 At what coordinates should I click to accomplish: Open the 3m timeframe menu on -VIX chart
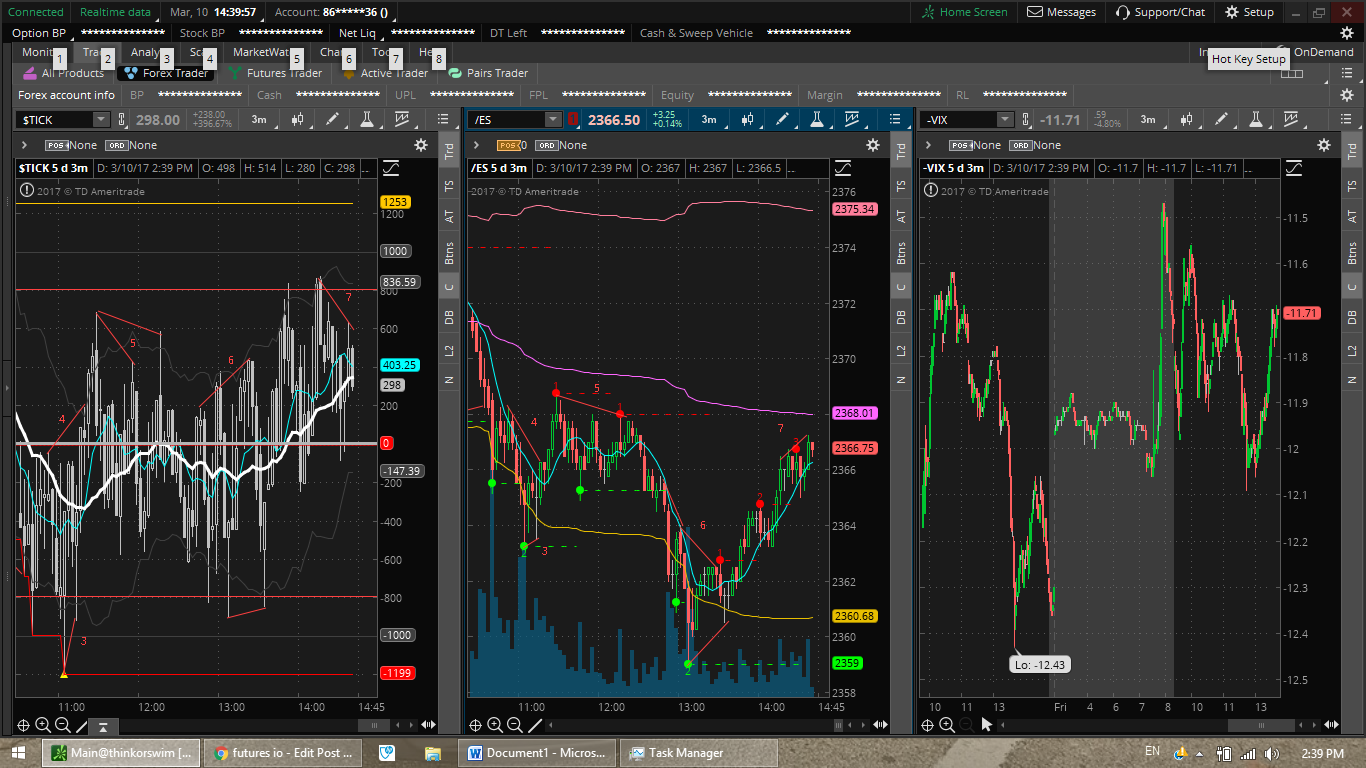(1147, 120)
